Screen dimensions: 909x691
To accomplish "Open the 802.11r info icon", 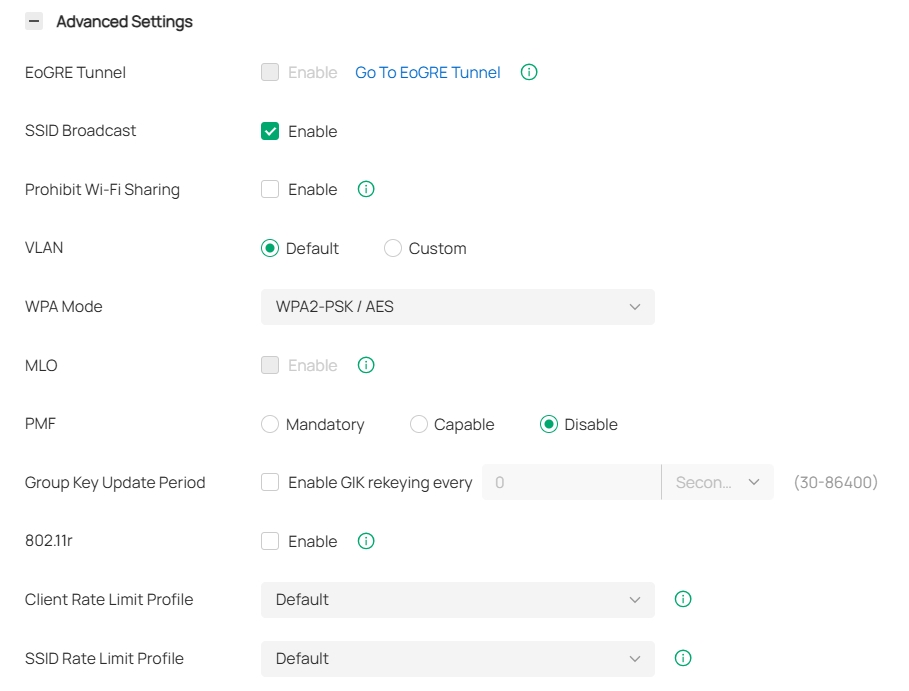I will tap(366, 541).
